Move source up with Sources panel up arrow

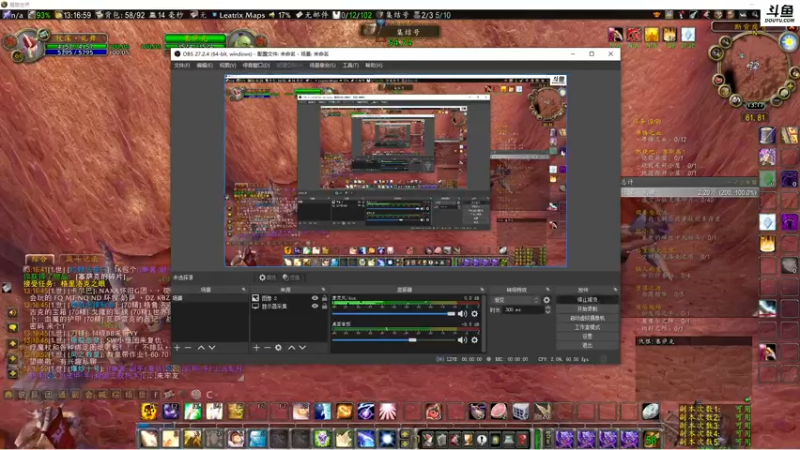click(x=291, y=347)
